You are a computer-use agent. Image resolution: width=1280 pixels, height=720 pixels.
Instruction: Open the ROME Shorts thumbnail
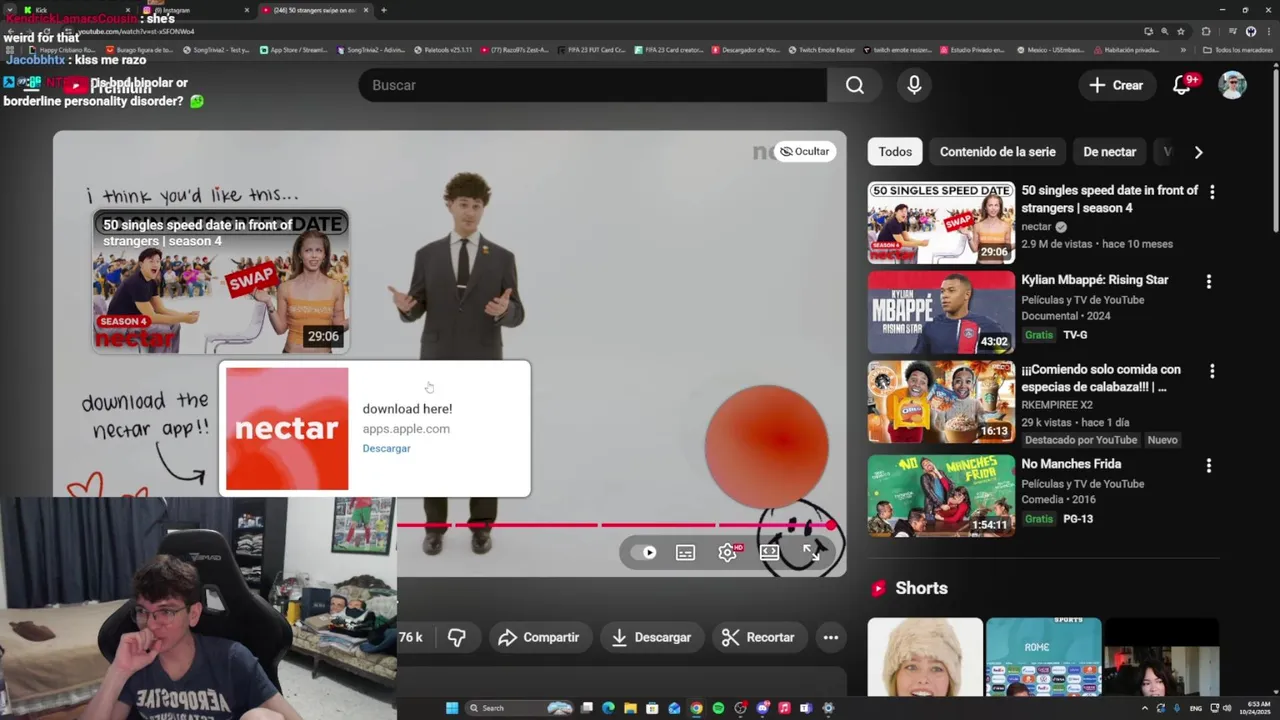coord(1043,657)
